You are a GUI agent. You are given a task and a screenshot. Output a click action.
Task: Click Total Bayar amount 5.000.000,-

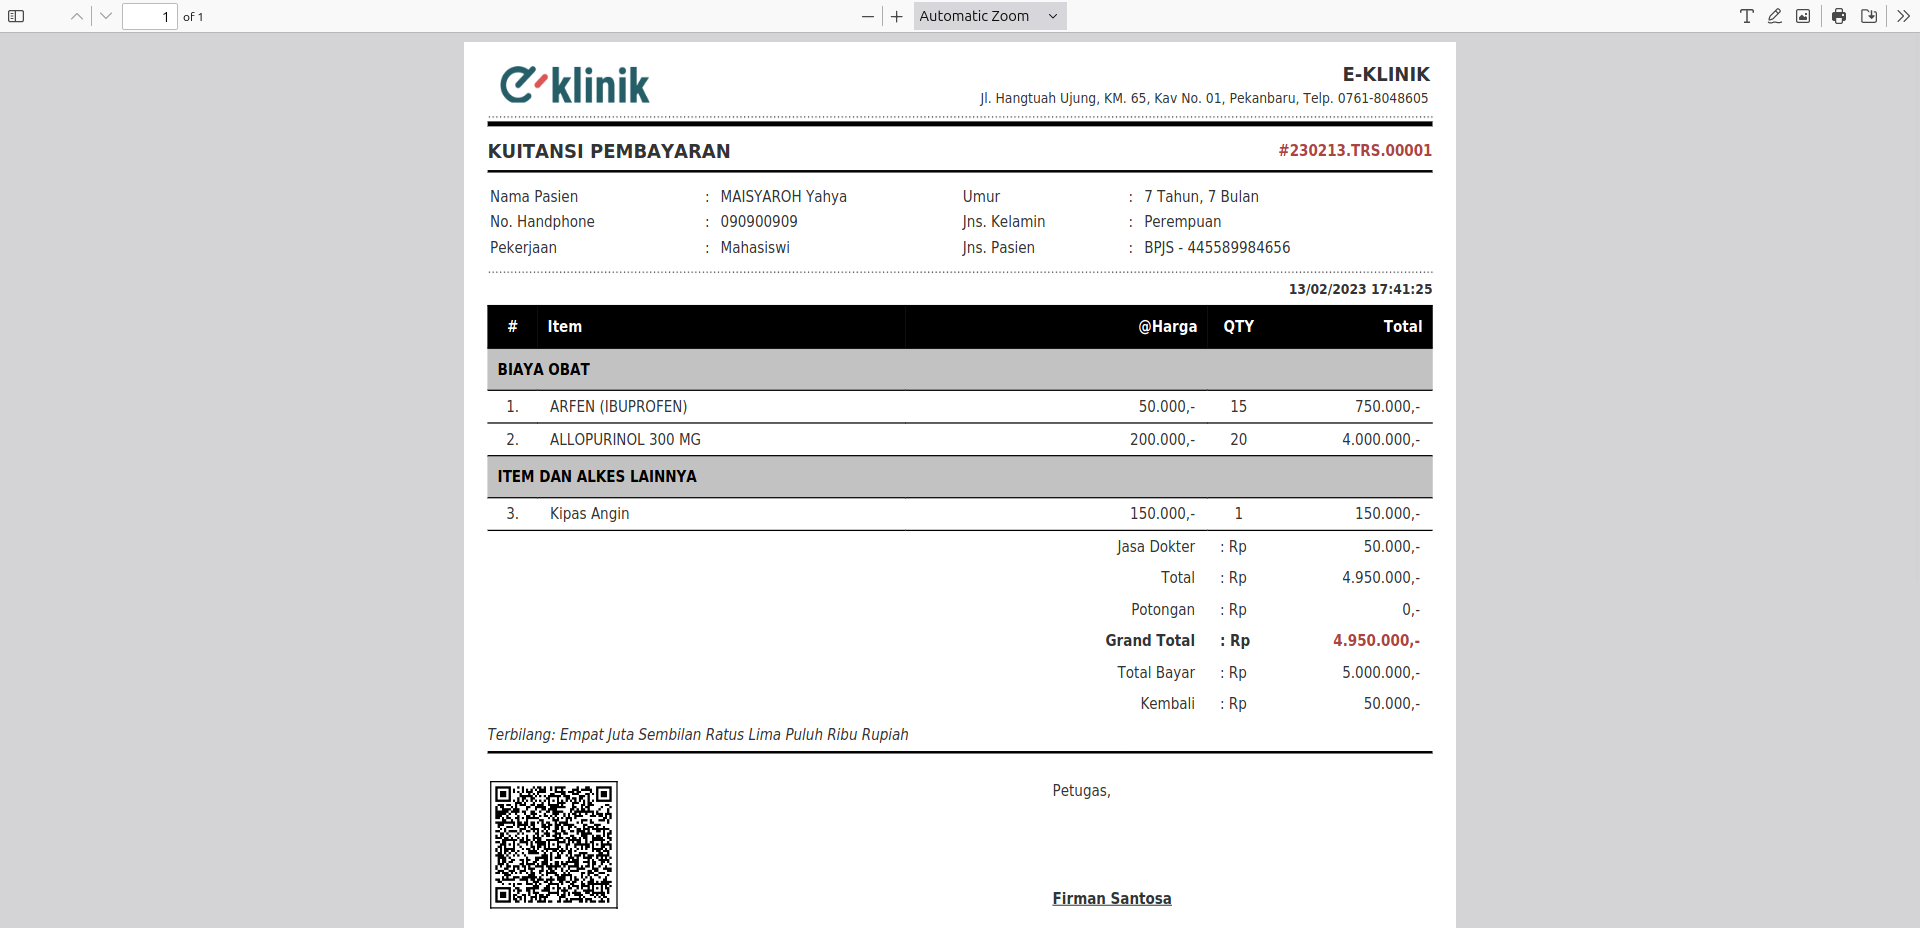coord(1381,673)
